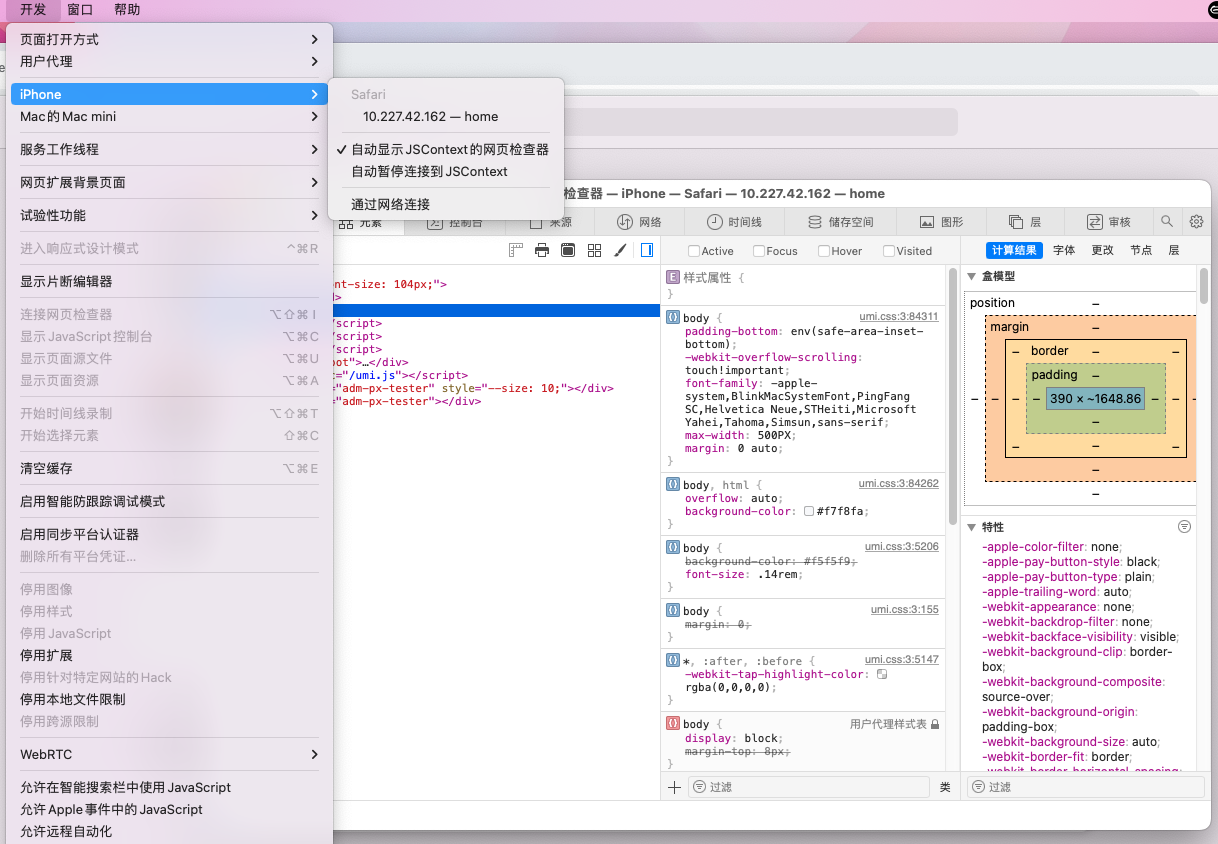Click the style attribute 'E' badge icon

click(x=673, y=277)
